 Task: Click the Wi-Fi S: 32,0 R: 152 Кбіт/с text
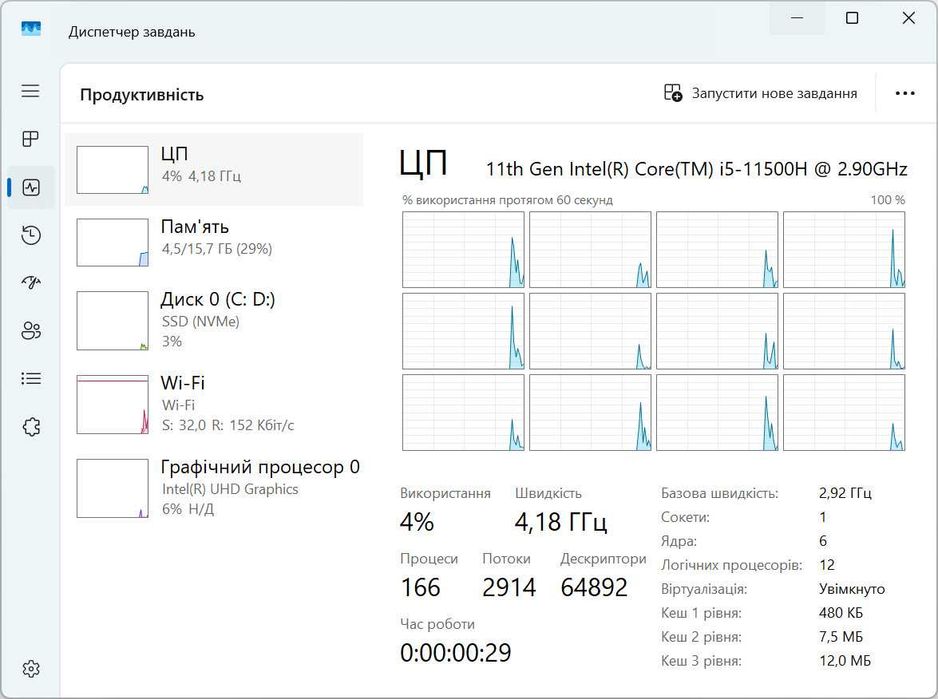point(228,426)
